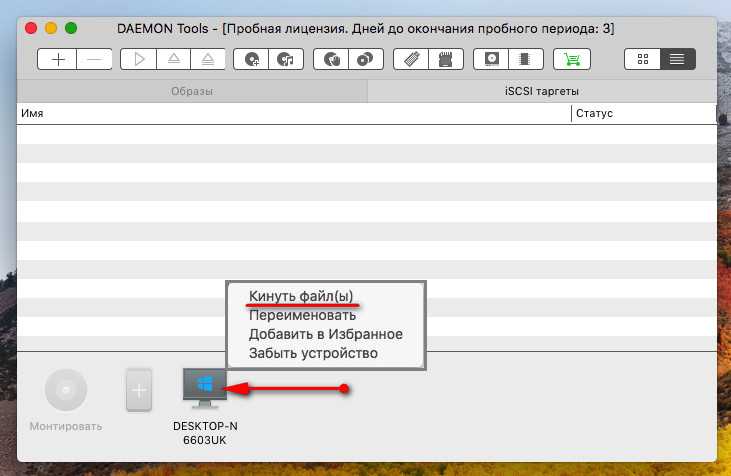The image size is (731, 476).
Task: Click the green shopping cart purchase icon
Action: pyautogui.click(x=572, y=59)
